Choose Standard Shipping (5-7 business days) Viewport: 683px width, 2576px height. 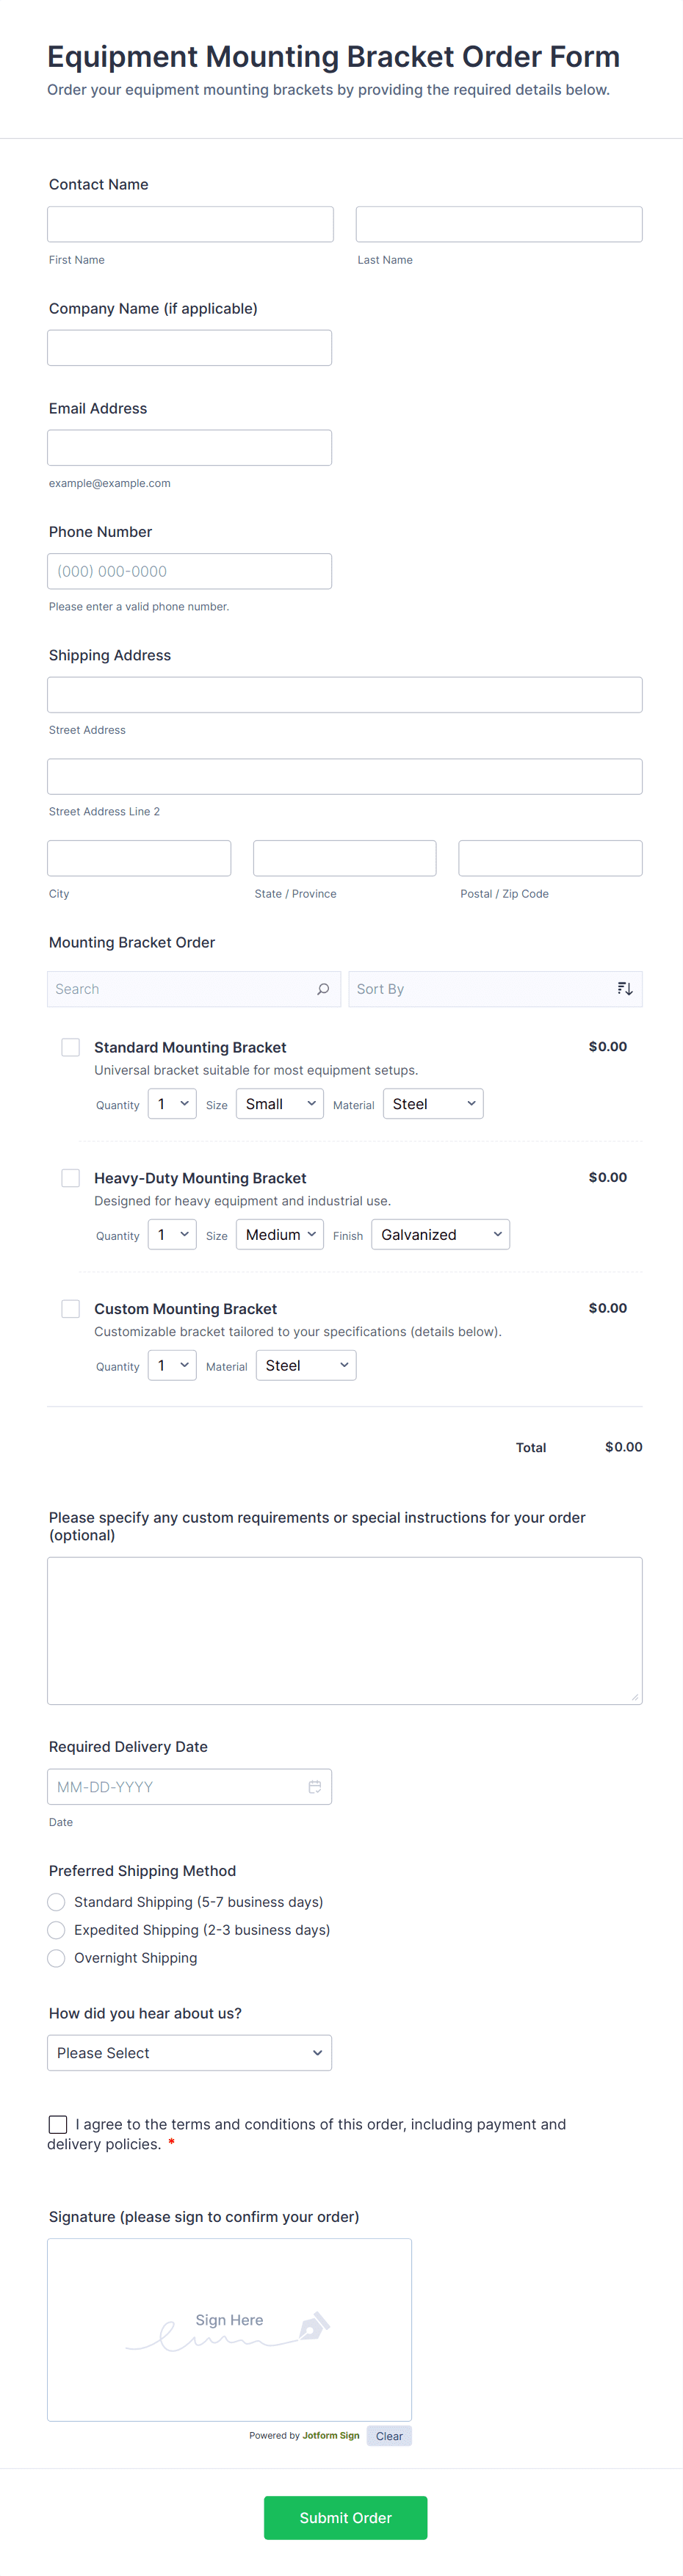57,1902
